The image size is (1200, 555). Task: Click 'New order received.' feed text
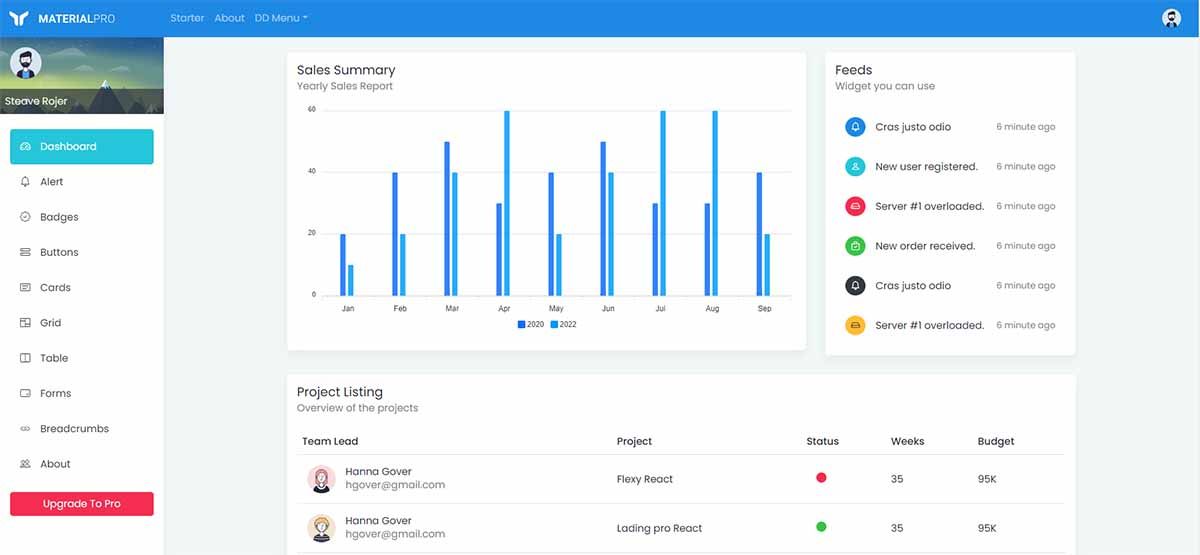(x=925, y=246)
